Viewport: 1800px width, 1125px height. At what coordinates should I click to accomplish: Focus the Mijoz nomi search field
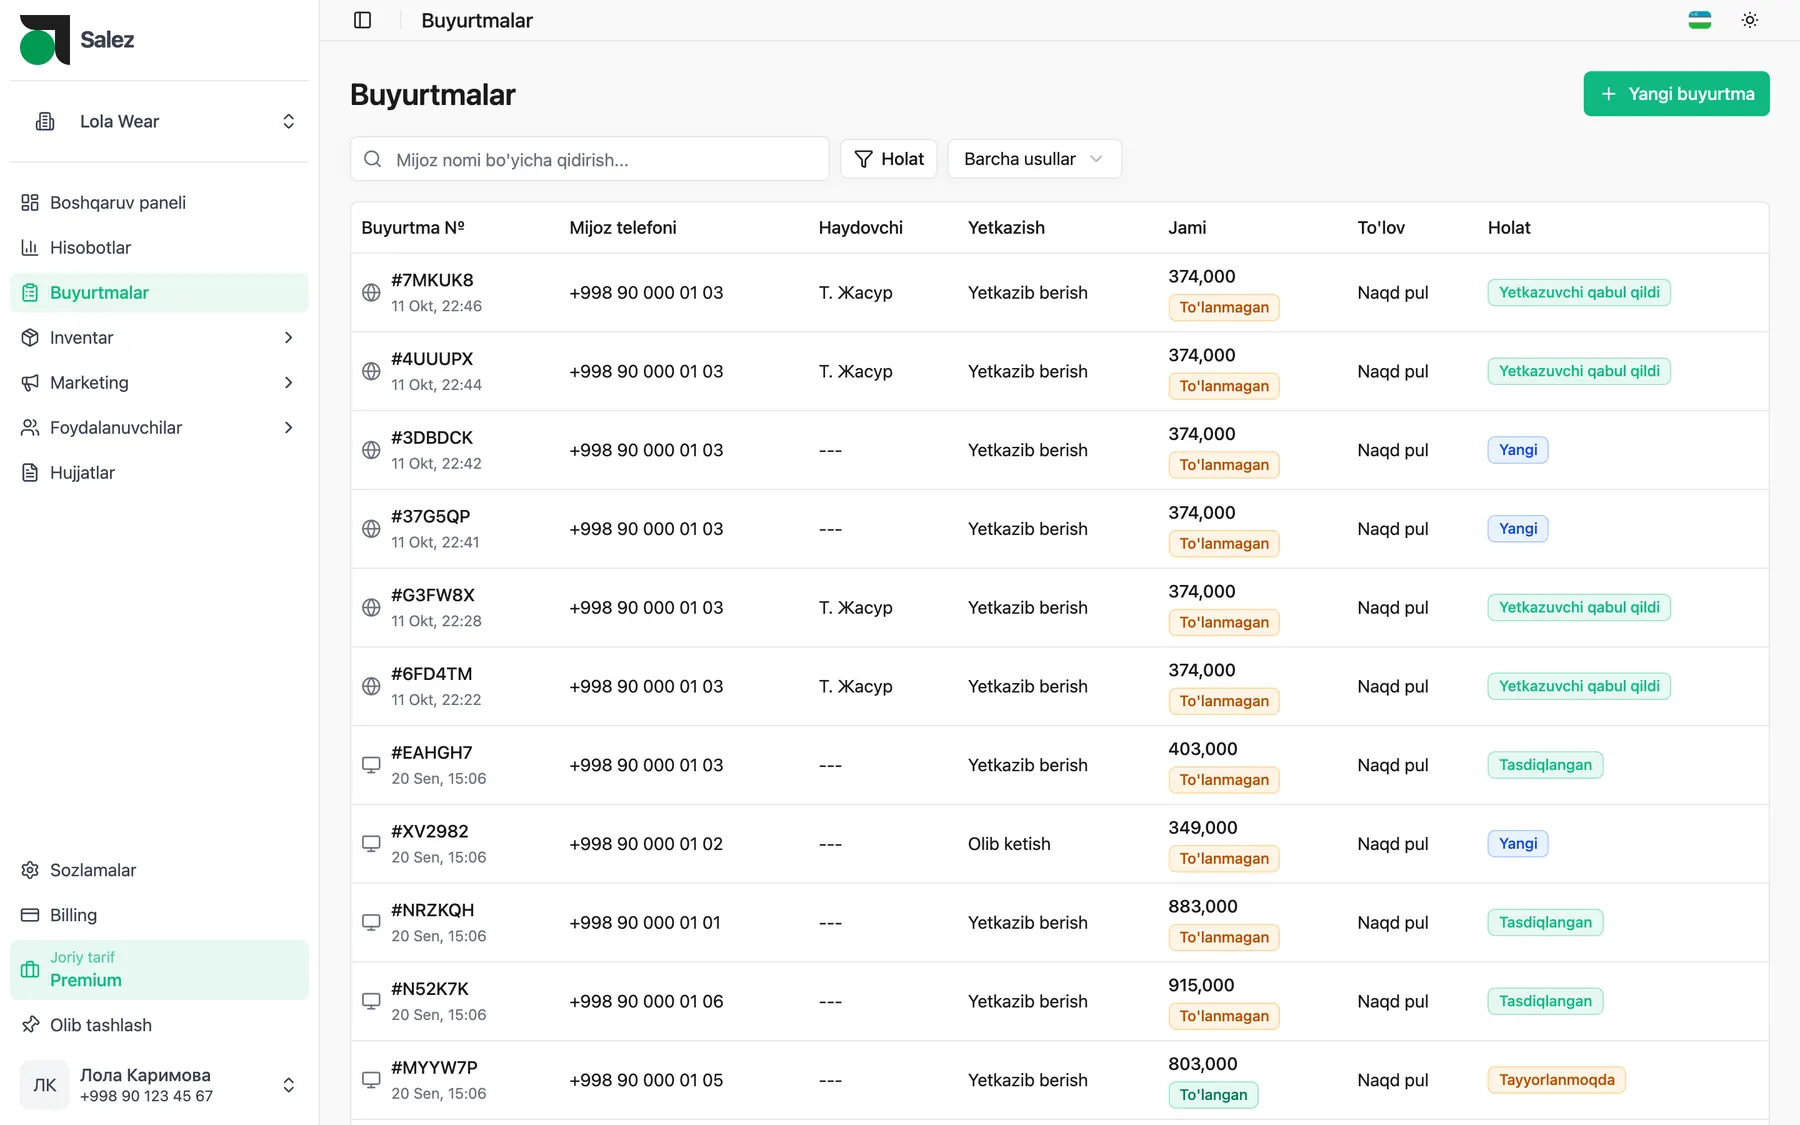pos(590,159)
